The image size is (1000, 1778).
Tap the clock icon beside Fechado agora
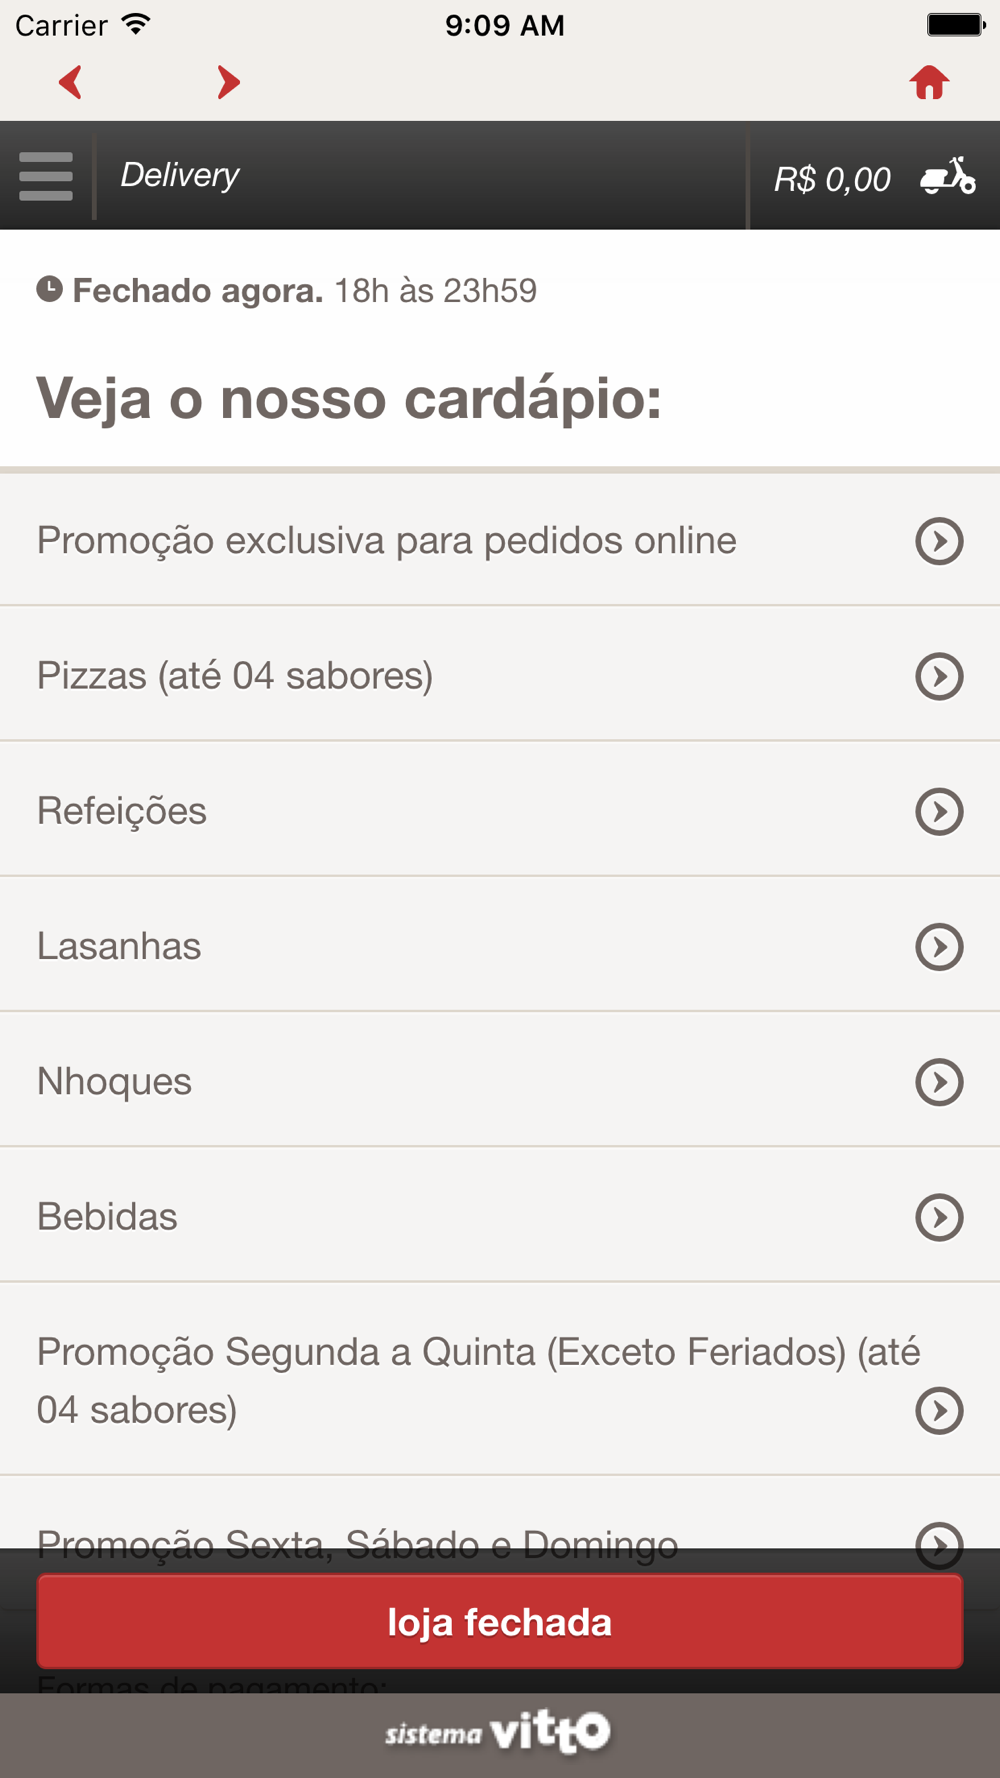(49, 290)
